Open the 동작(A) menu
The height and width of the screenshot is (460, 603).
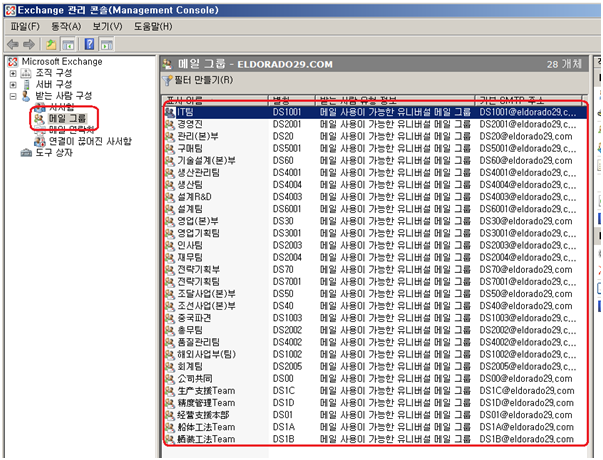click(66, 27)
